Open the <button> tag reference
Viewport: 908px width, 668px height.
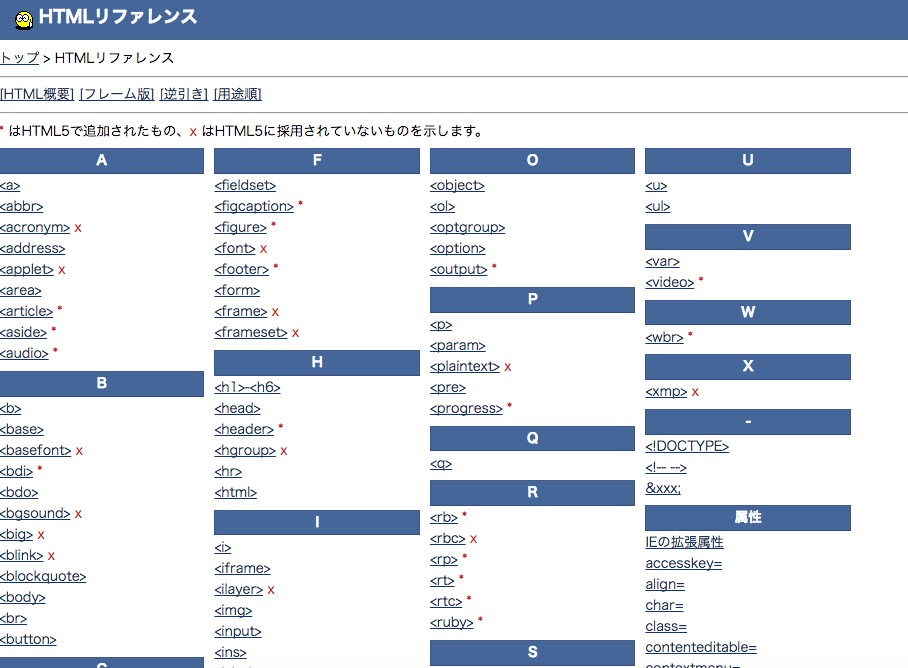pos(28,640)
